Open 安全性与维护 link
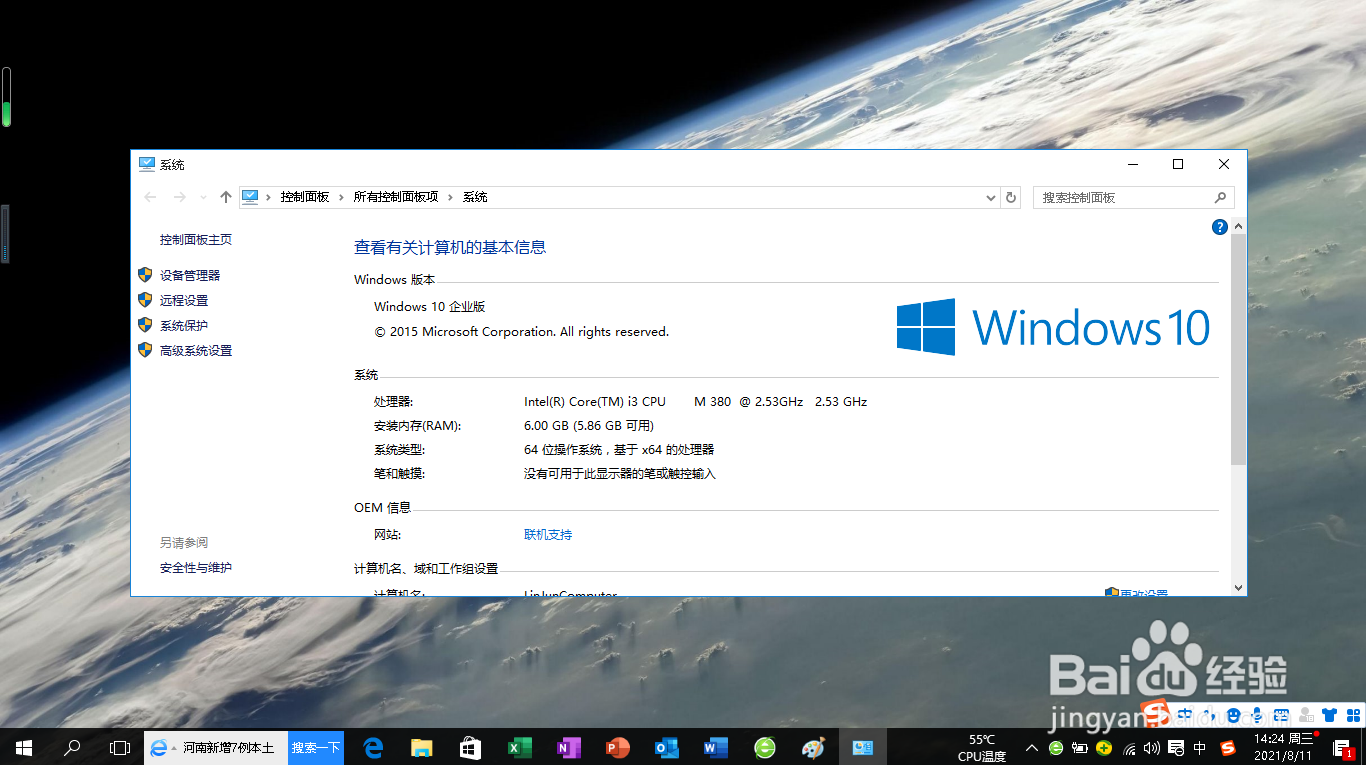Image resolution: width=1366 pixels, height=765 pixels. click(x=196, y=568)
